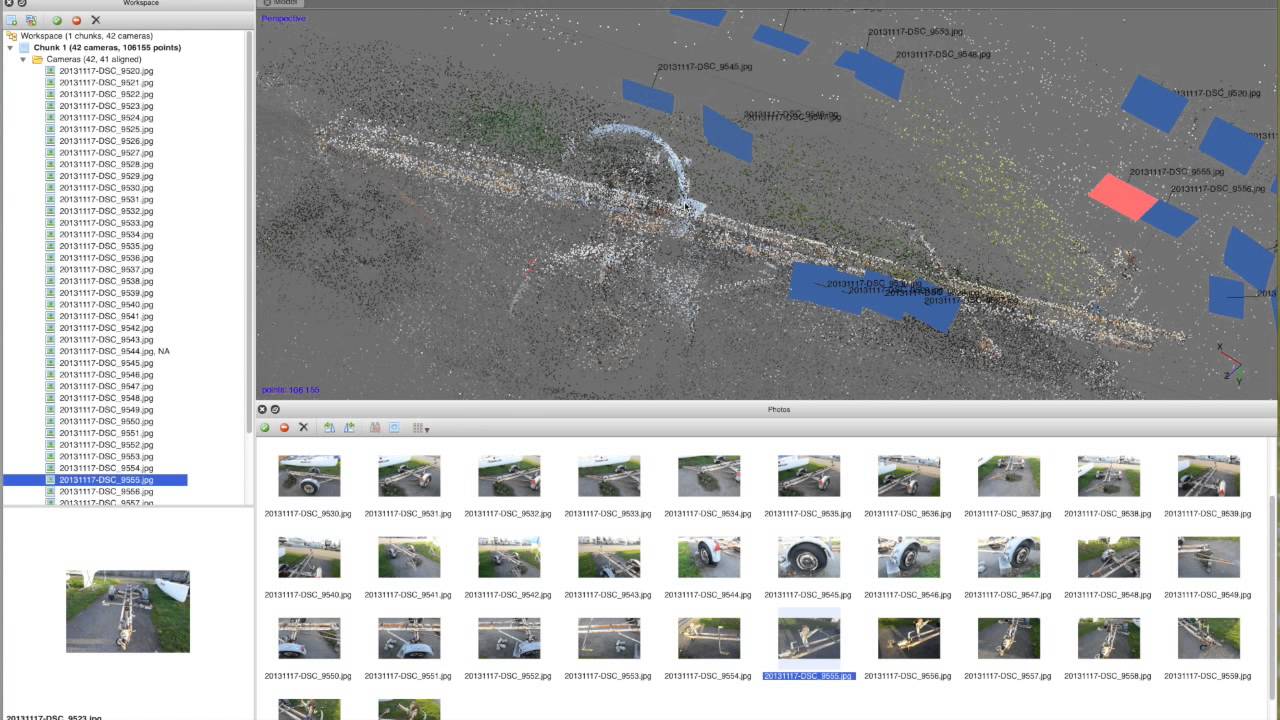Click Add Chunk icon in Workspace toolbar
1280x720 pixels.
tap(12, 20)
